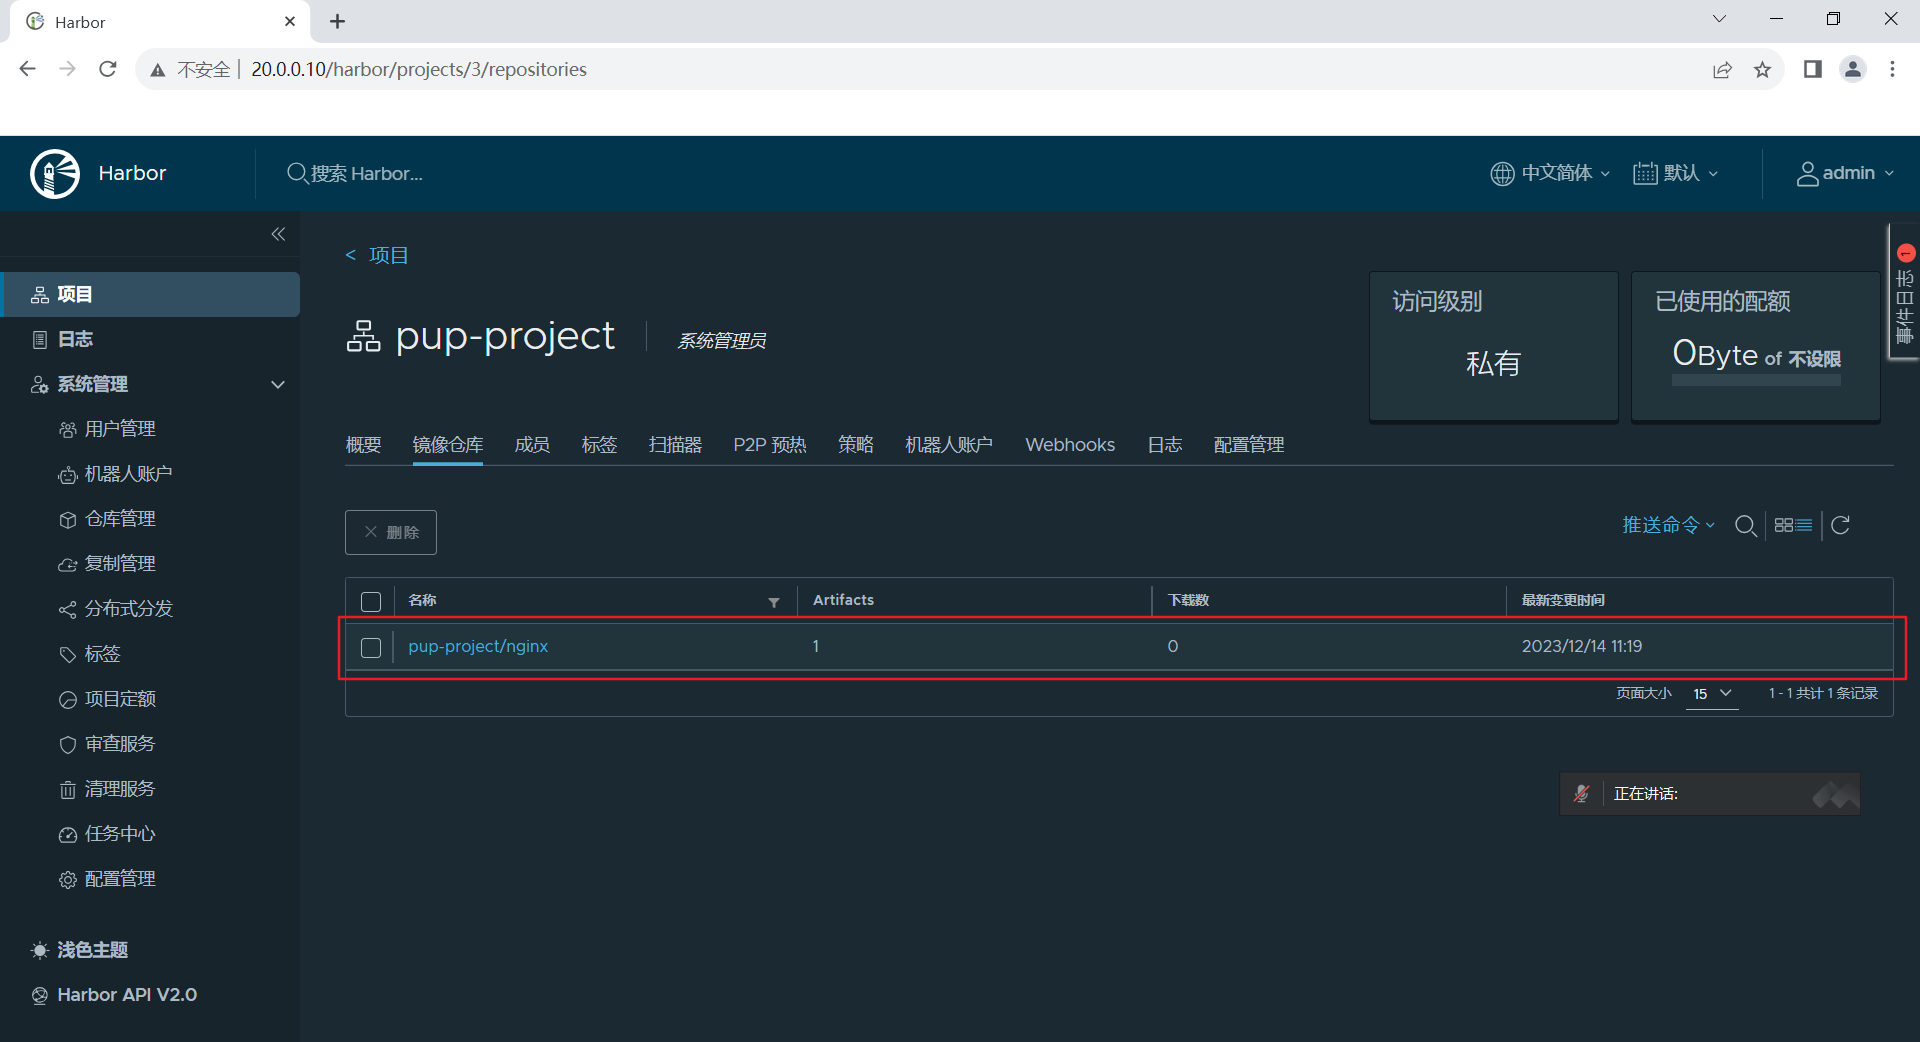Screen dimensions: 1920x1042
Task: Open tab search chevron in title bar
Action: pyautogui.click(x=1719, y=19)
